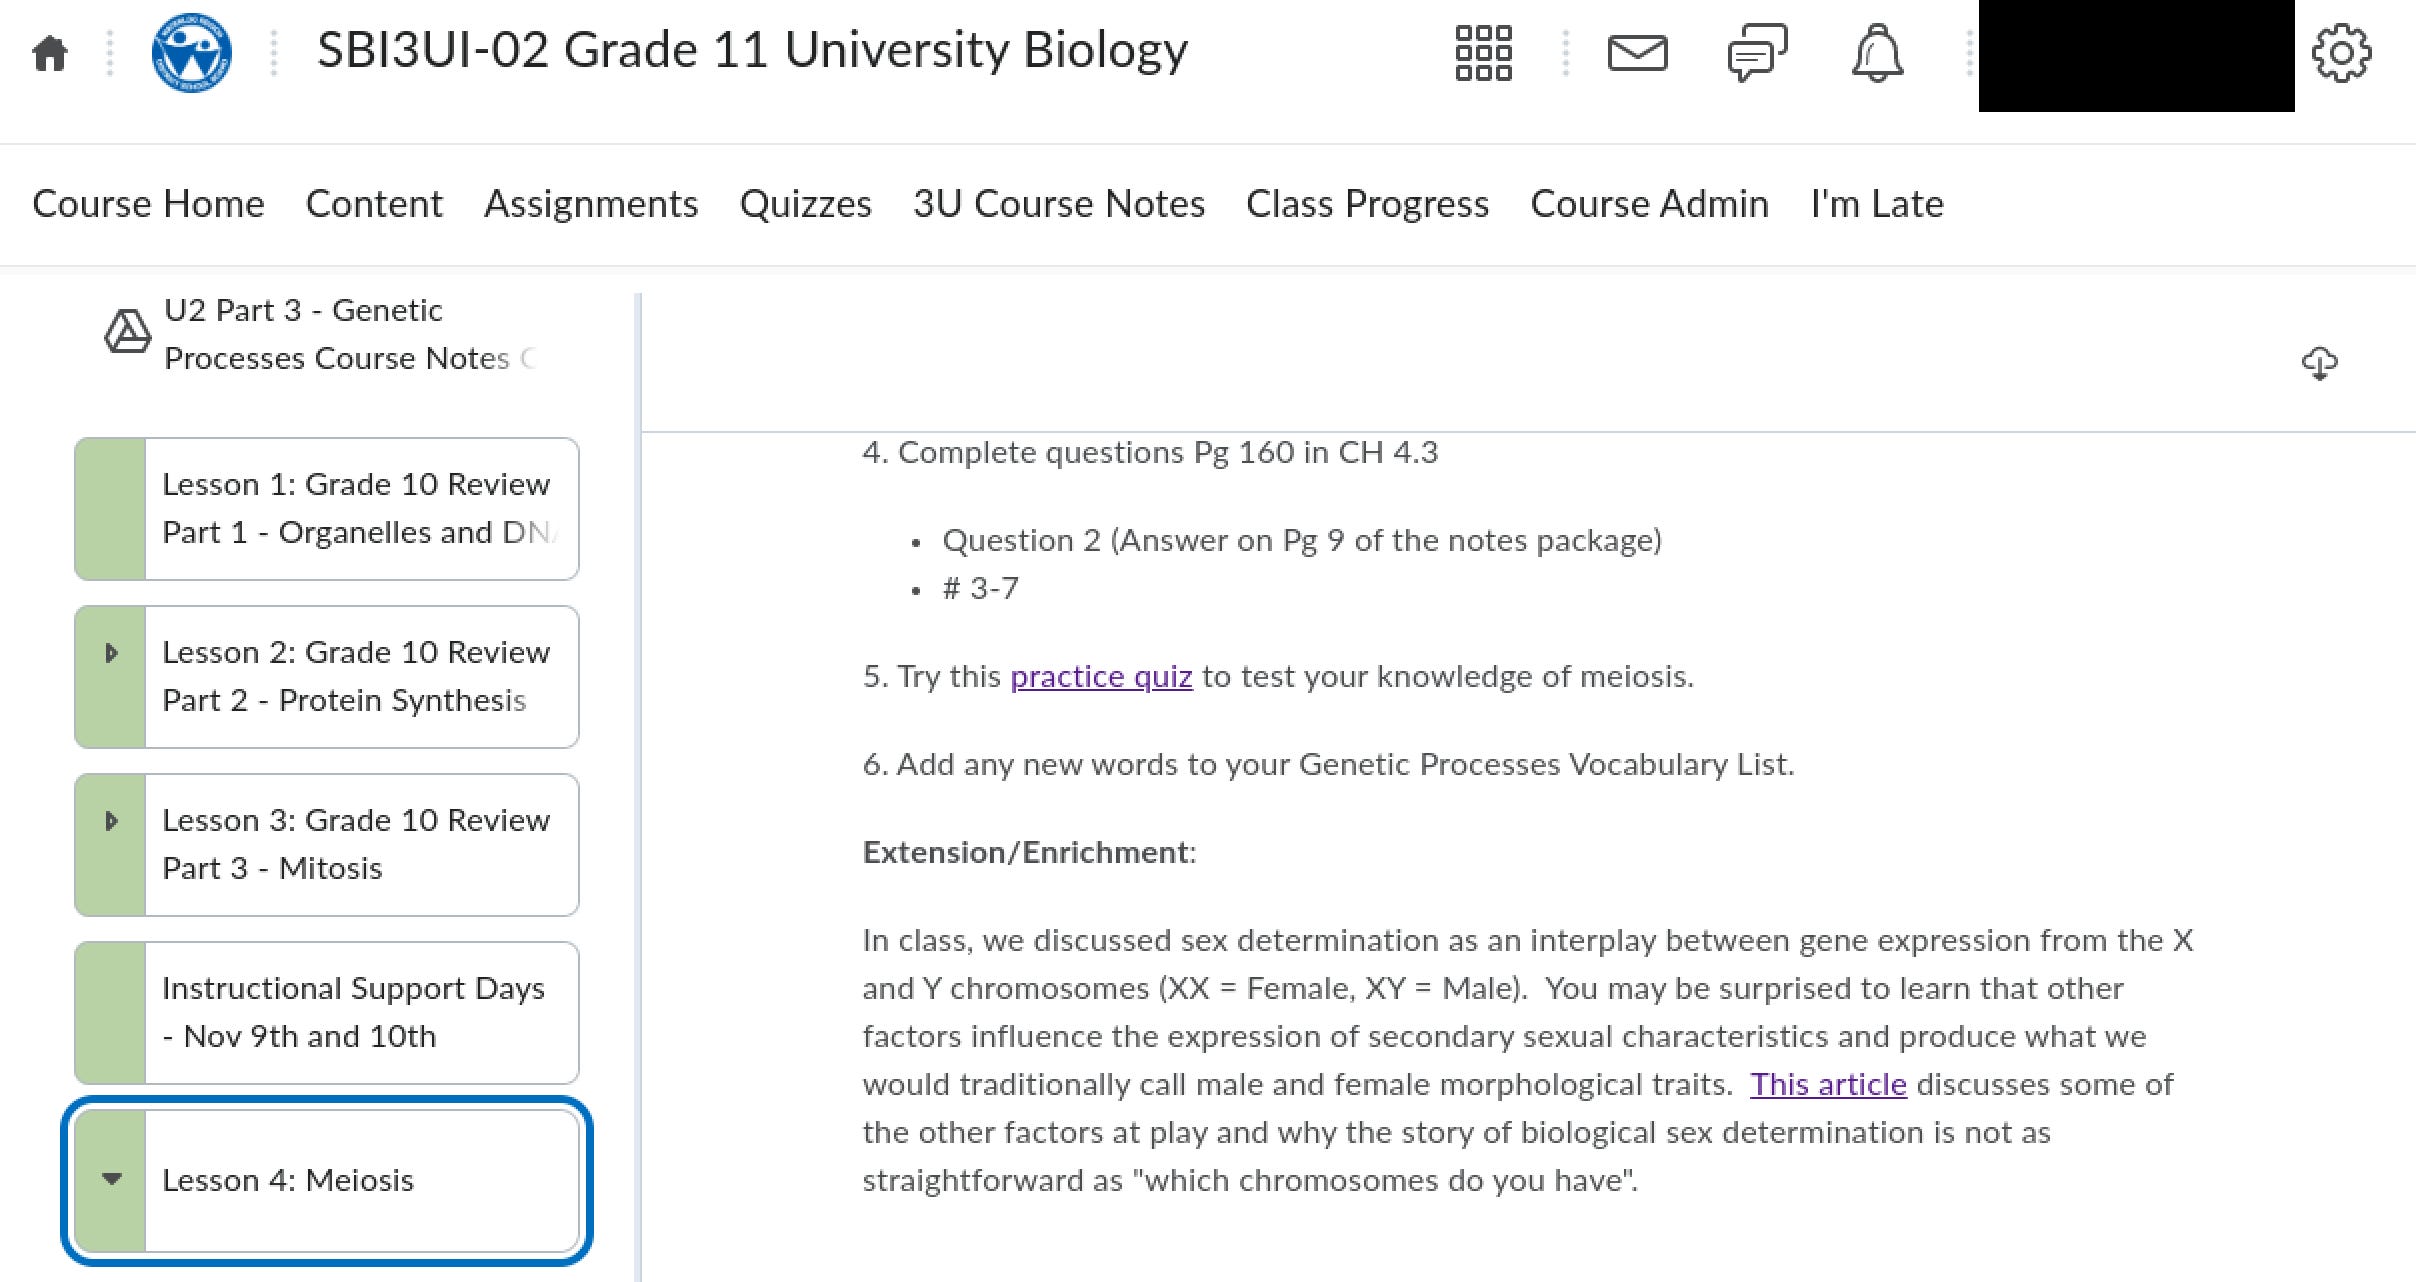Open SBI3UI-02 Grade 11 University Biology title
This screenshot has height=1282, width=2416.
tap(752, 50)
